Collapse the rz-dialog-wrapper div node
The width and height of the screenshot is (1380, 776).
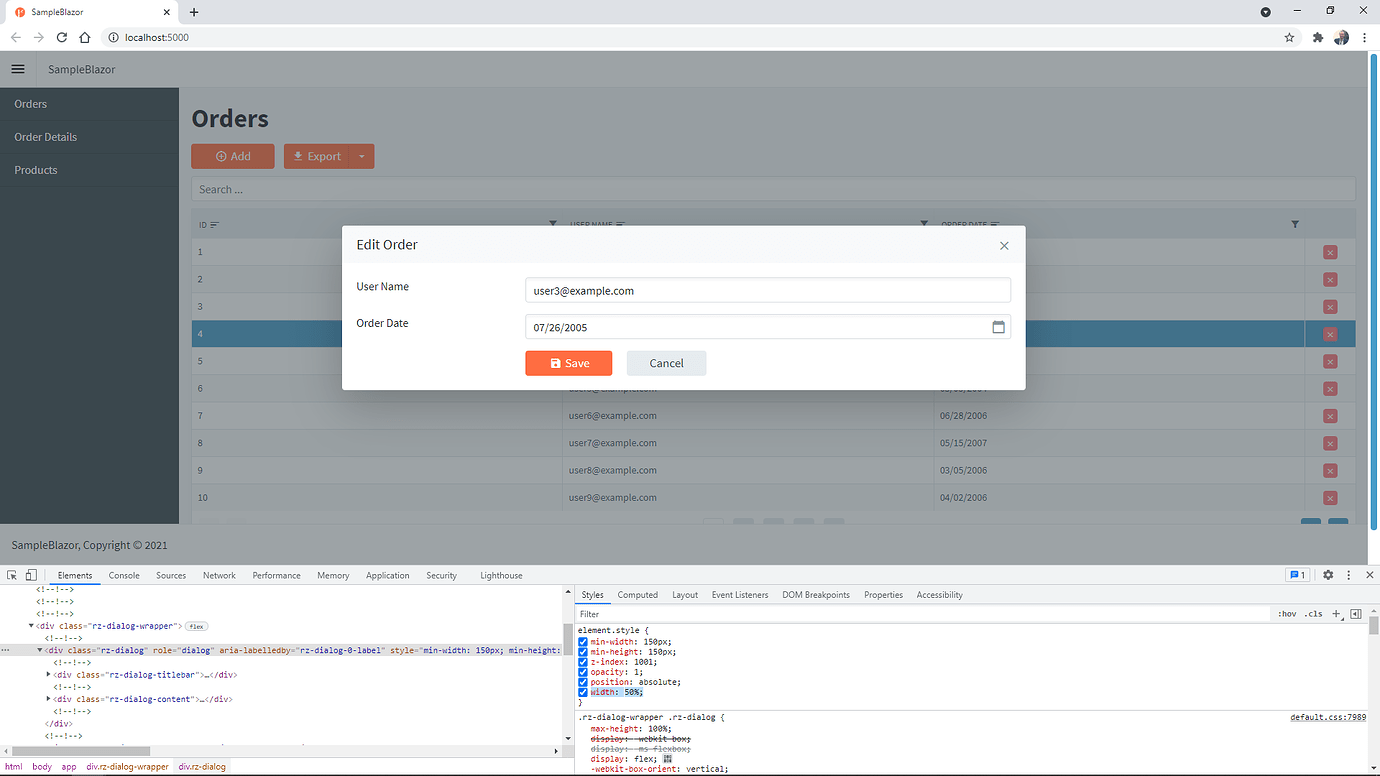point(31,626)
